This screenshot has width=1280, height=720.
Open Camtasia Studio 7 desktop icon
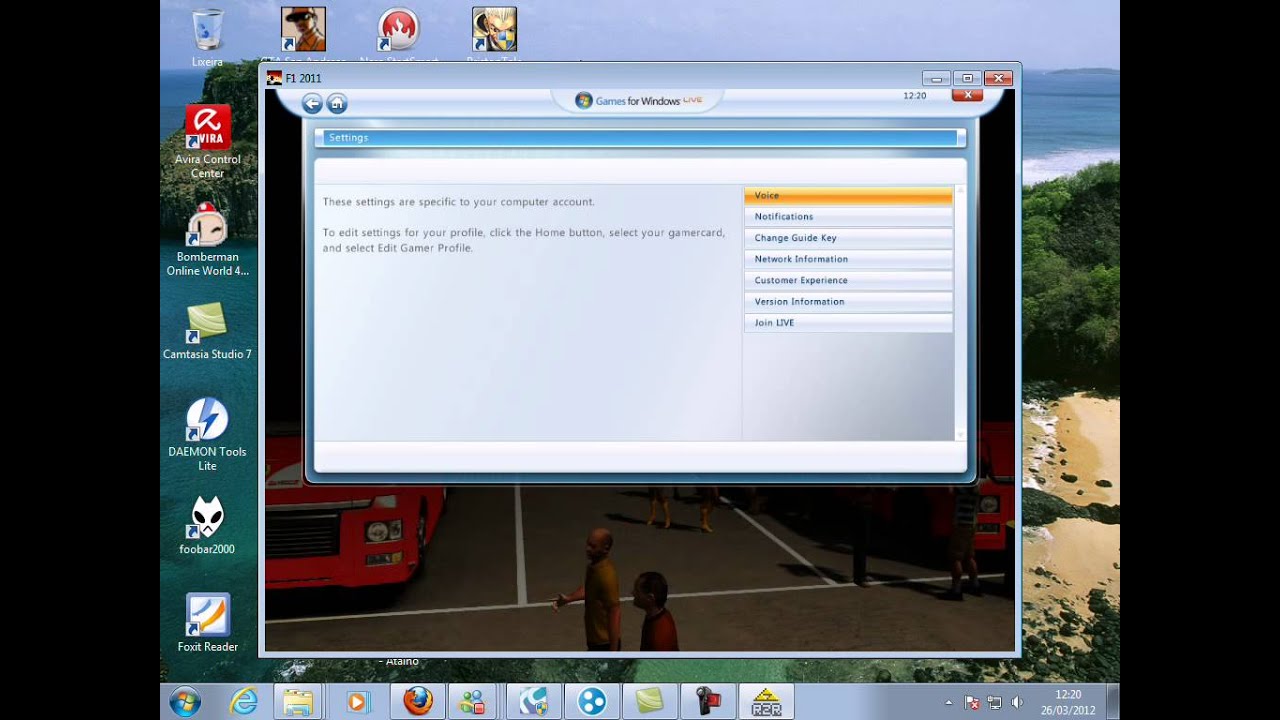[x=208, y=330]
